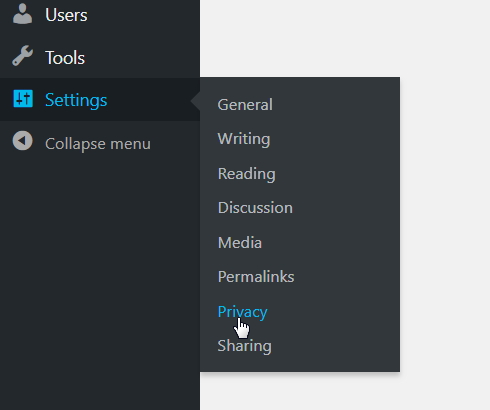Open Sharing settings entry
This screenshot has width=490, height=410.
(x=244, y=346)
